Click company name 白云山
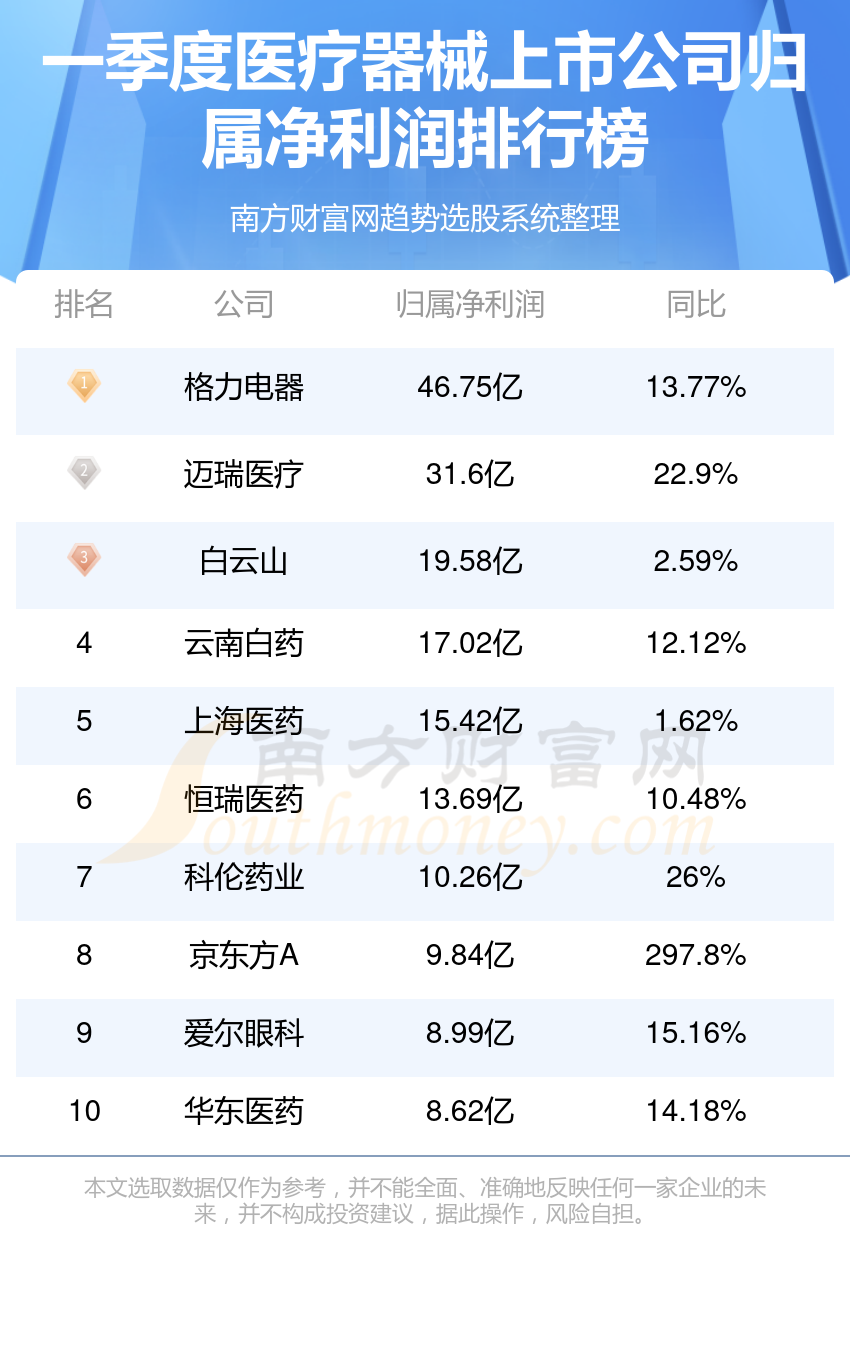The height and width of the screenshot is (1350, 850). (244, 561)
